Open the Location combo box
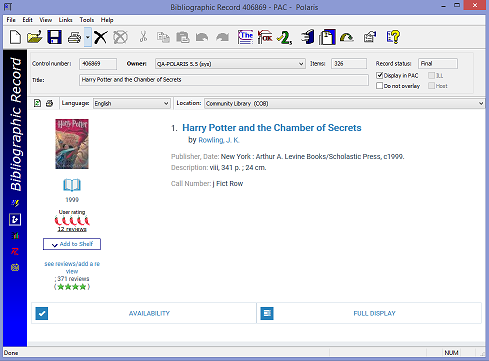The width and height of the screenshot is (489, 361). 345,103
